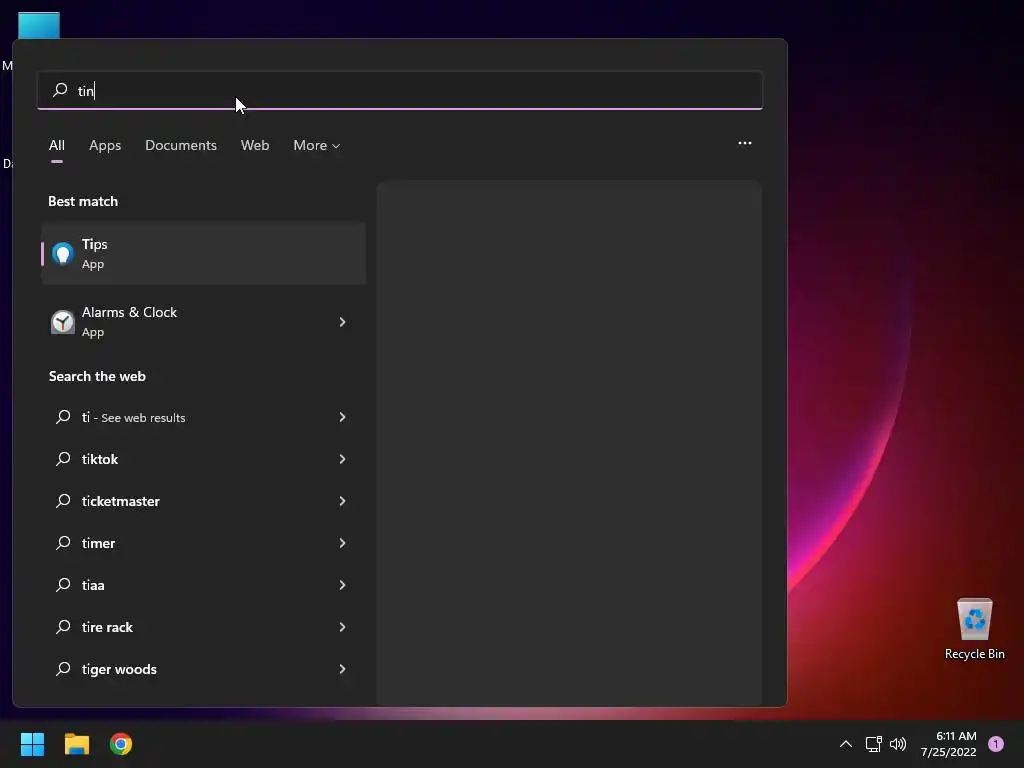The width and height of the screenshot is (1024, 768).
Task: Click the blue desktop icon in the corner
Action: pyautogui.click(x=39, y=25)
